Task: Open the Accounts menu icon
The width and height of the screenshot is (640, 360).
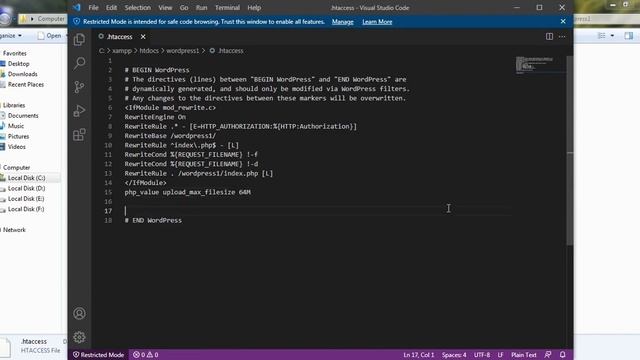Action: tap(79, 313)
